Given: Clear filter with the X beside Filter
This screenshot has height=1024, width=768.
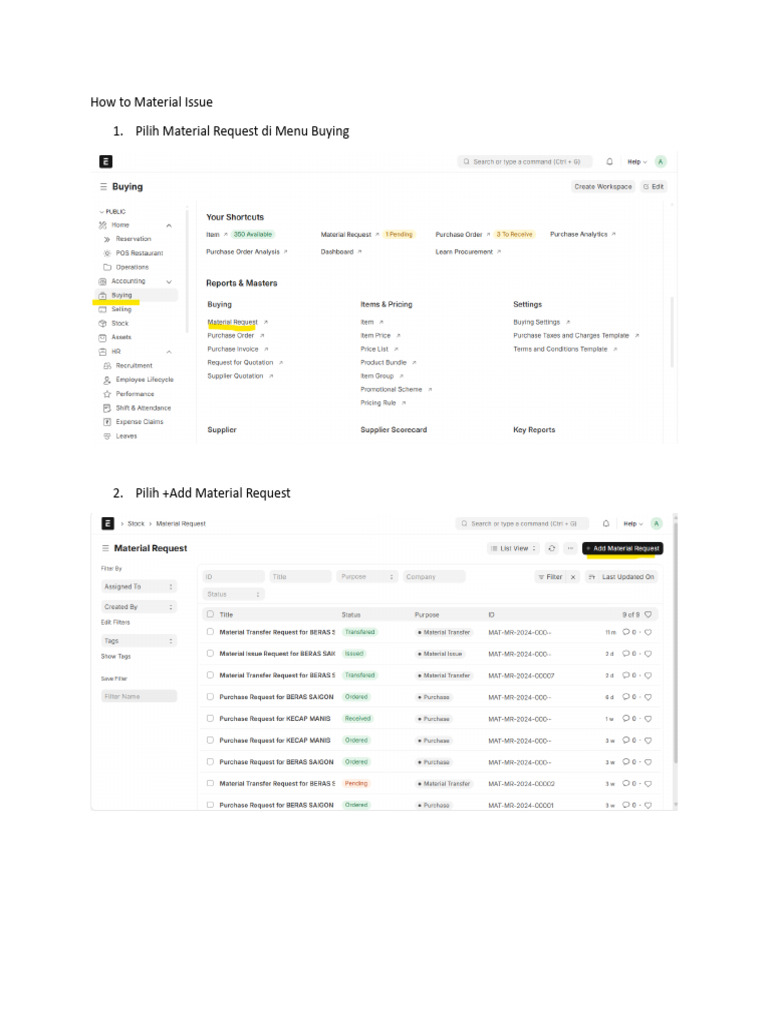Looking at the screenshot, I should pyautogui.click(x=573, y=577).
